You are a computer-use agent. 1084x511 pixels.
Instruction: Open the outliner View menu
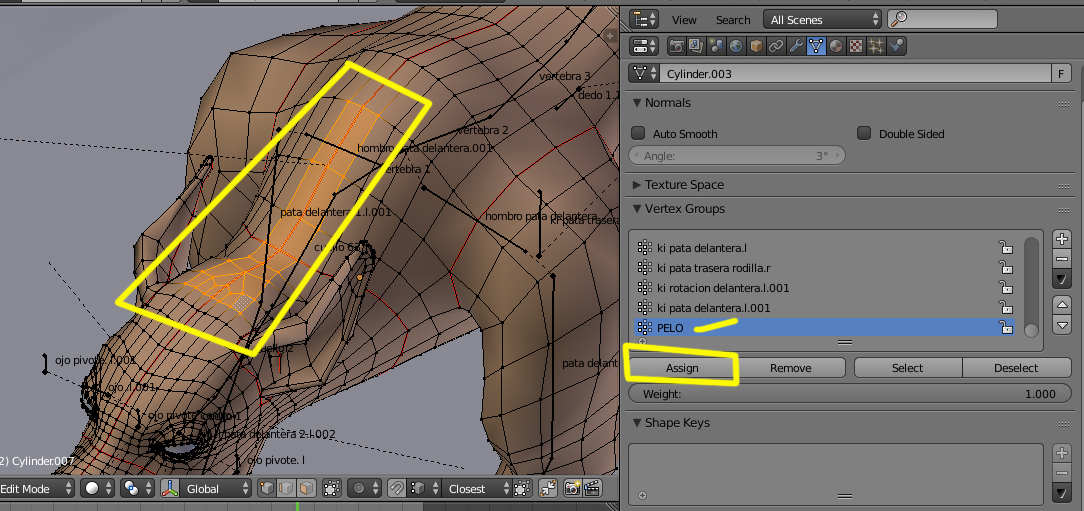point(684,20)
